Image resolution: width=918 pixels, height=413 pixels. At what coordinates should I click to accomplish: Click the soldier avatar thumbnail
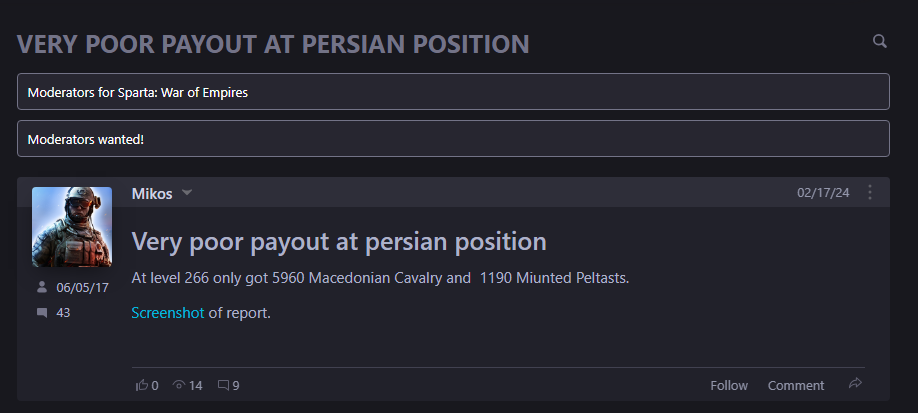pos(72,227)
